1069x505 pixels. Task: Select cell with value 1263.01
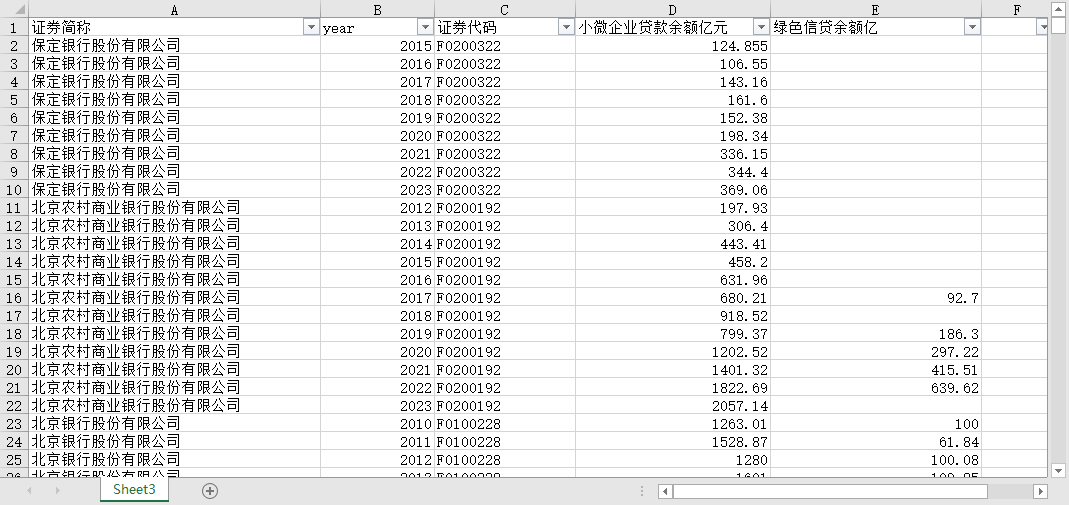click(673, 423)
